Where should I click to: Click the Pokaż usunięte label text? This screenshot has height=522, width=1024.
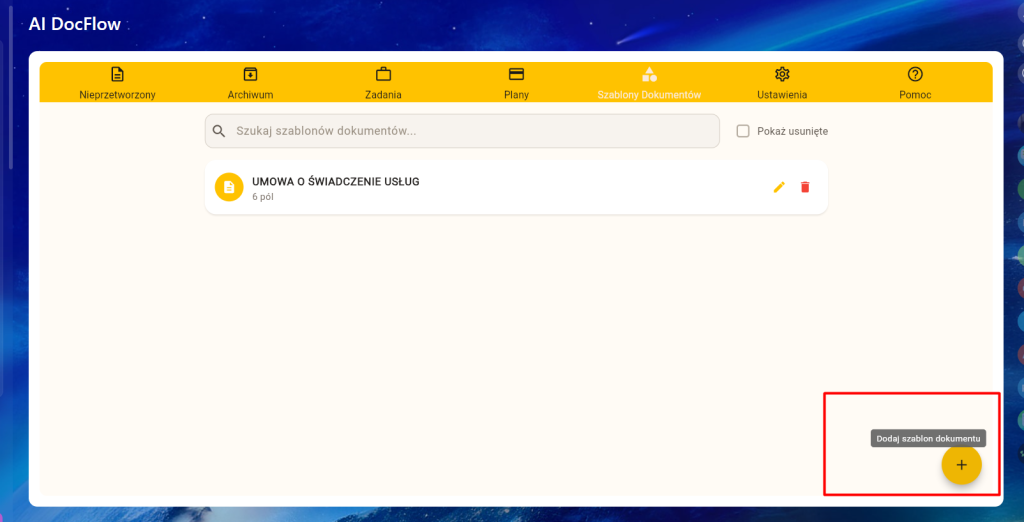click(793, 131)
